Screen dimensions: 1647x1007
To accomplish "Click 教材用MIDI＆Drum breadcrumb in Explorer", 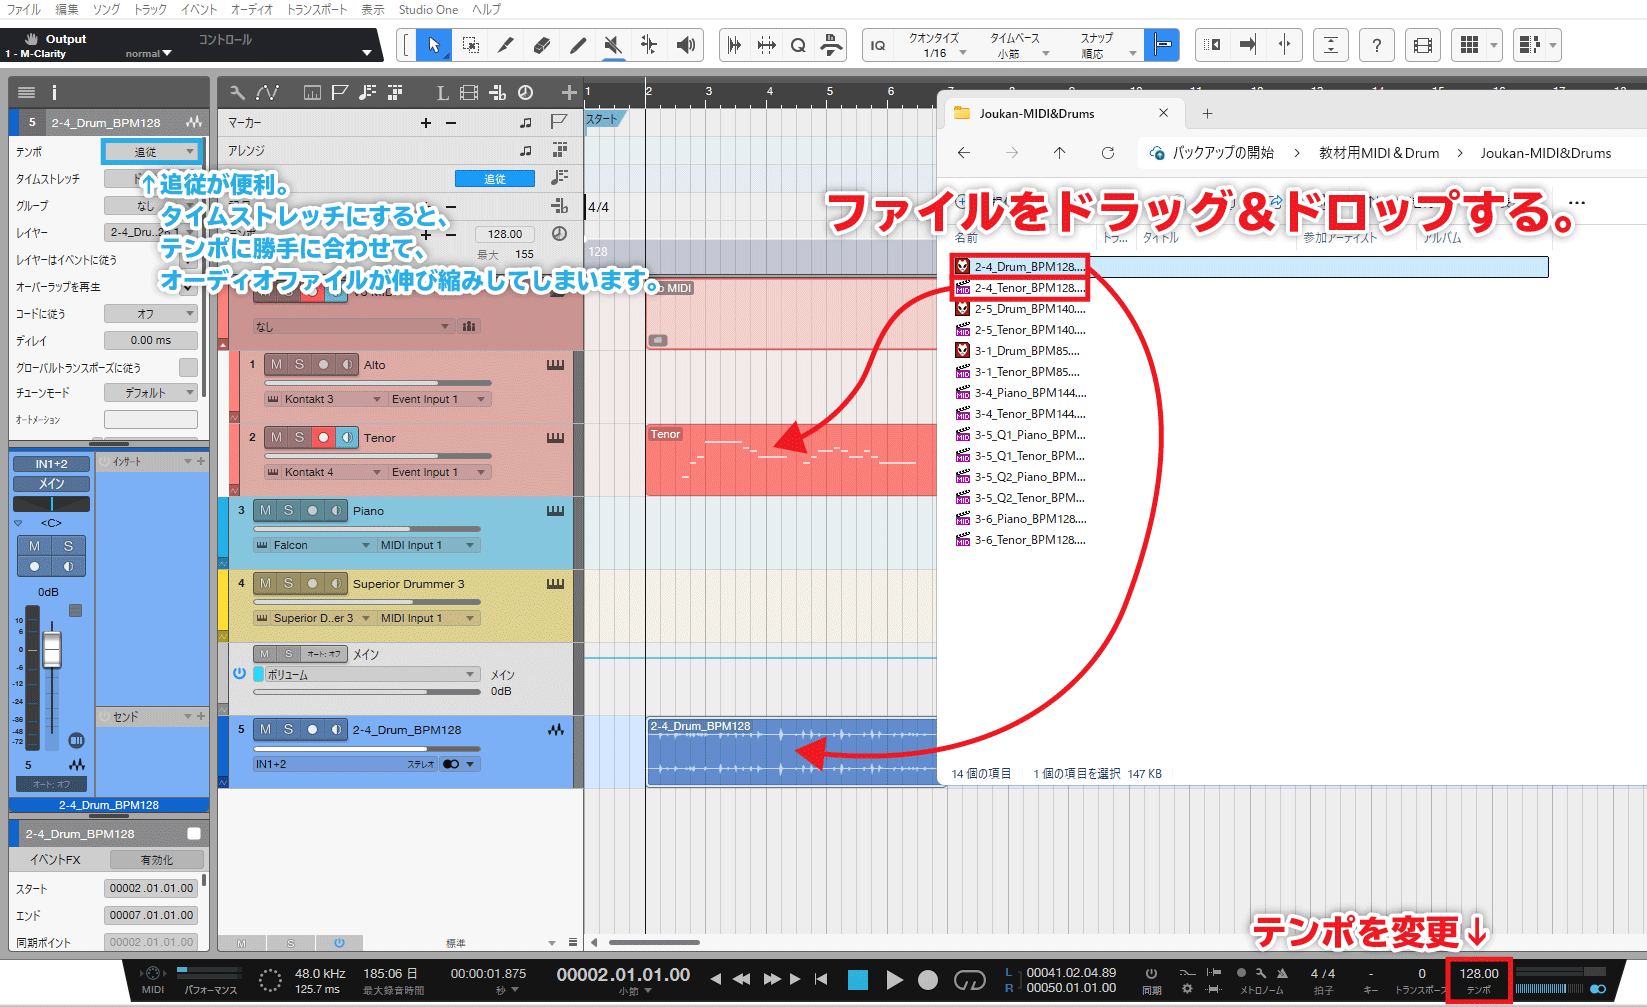I will point(1379,153).
